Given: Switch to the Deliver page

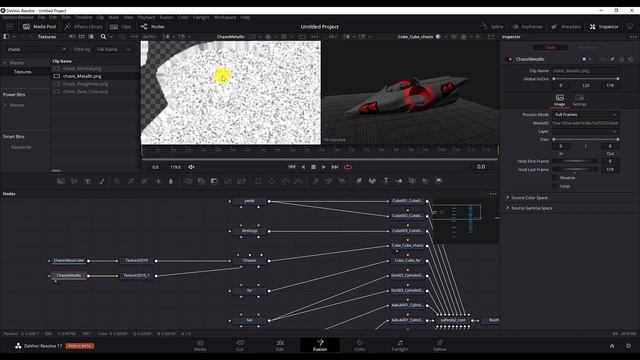Looking at the screenshot, I should tap(440, 345).
